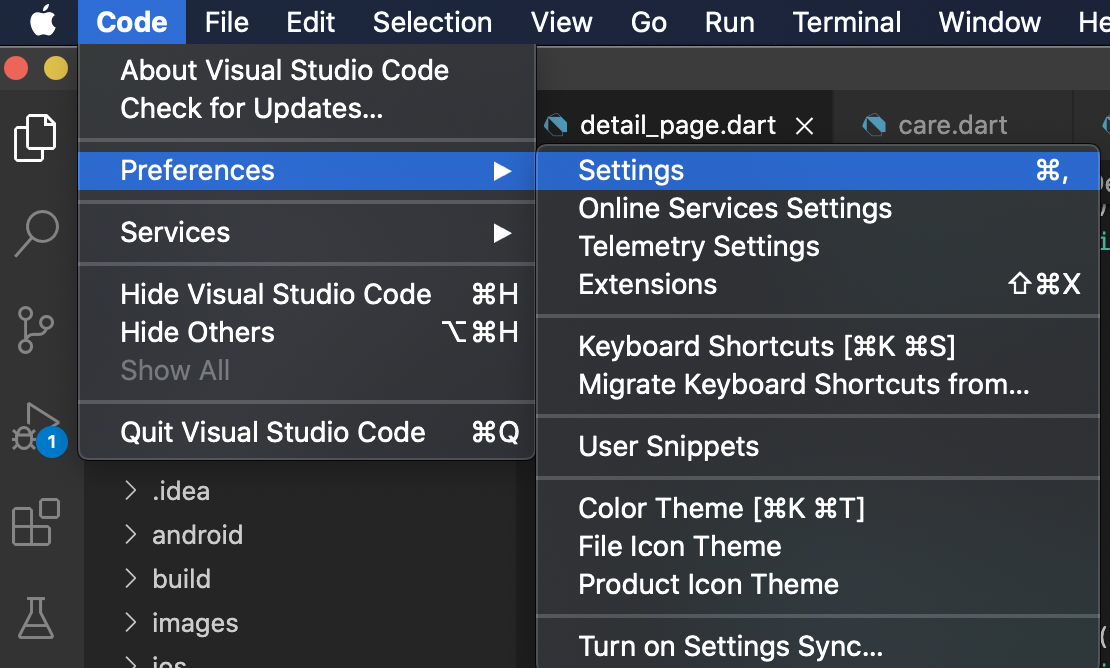Choose Check for Updates
This screenshot has width=1110, height=668.
pos(307,108)
